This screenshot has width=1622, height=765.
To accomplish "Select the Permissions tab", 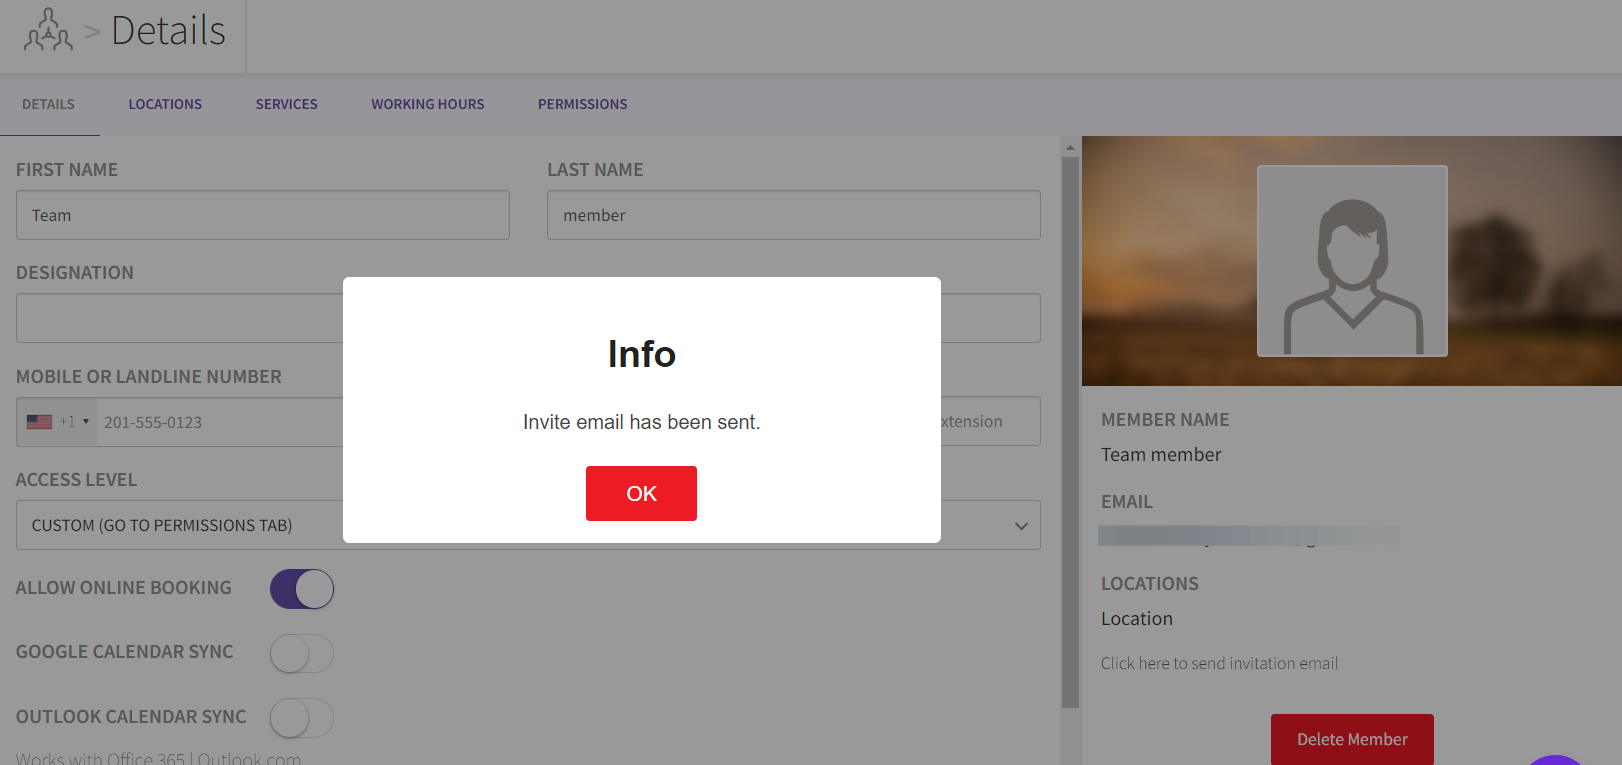I will pos(582,104).
